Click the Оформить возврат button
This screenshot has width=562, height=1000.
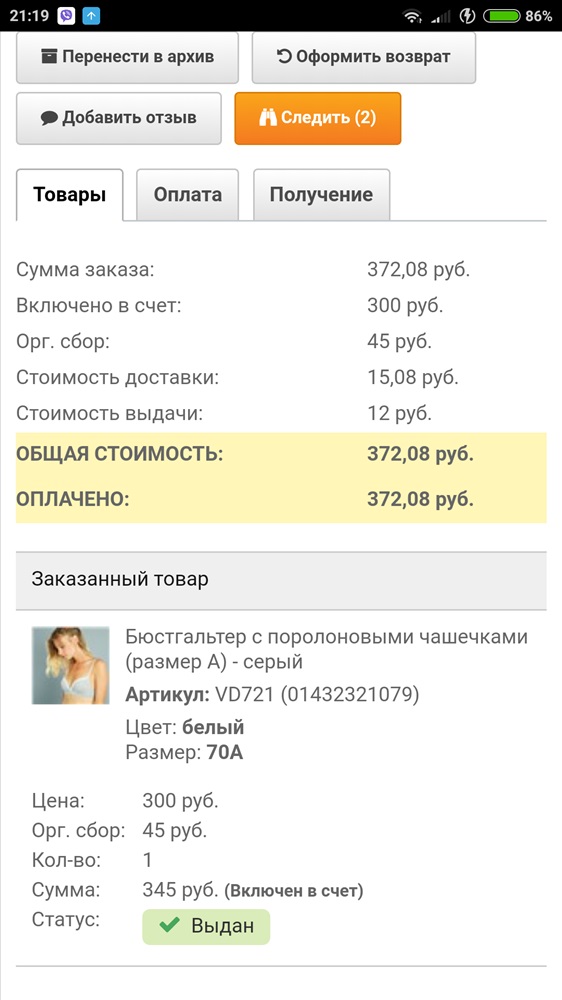click(x=364, y=57)
